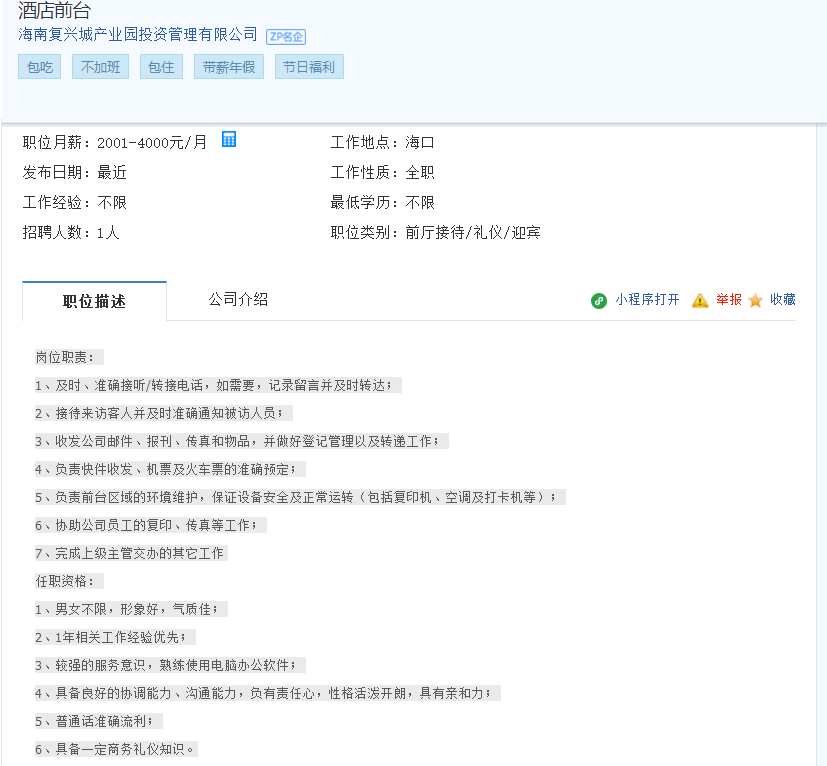Click the 海口 work location value

coord(420,143)
